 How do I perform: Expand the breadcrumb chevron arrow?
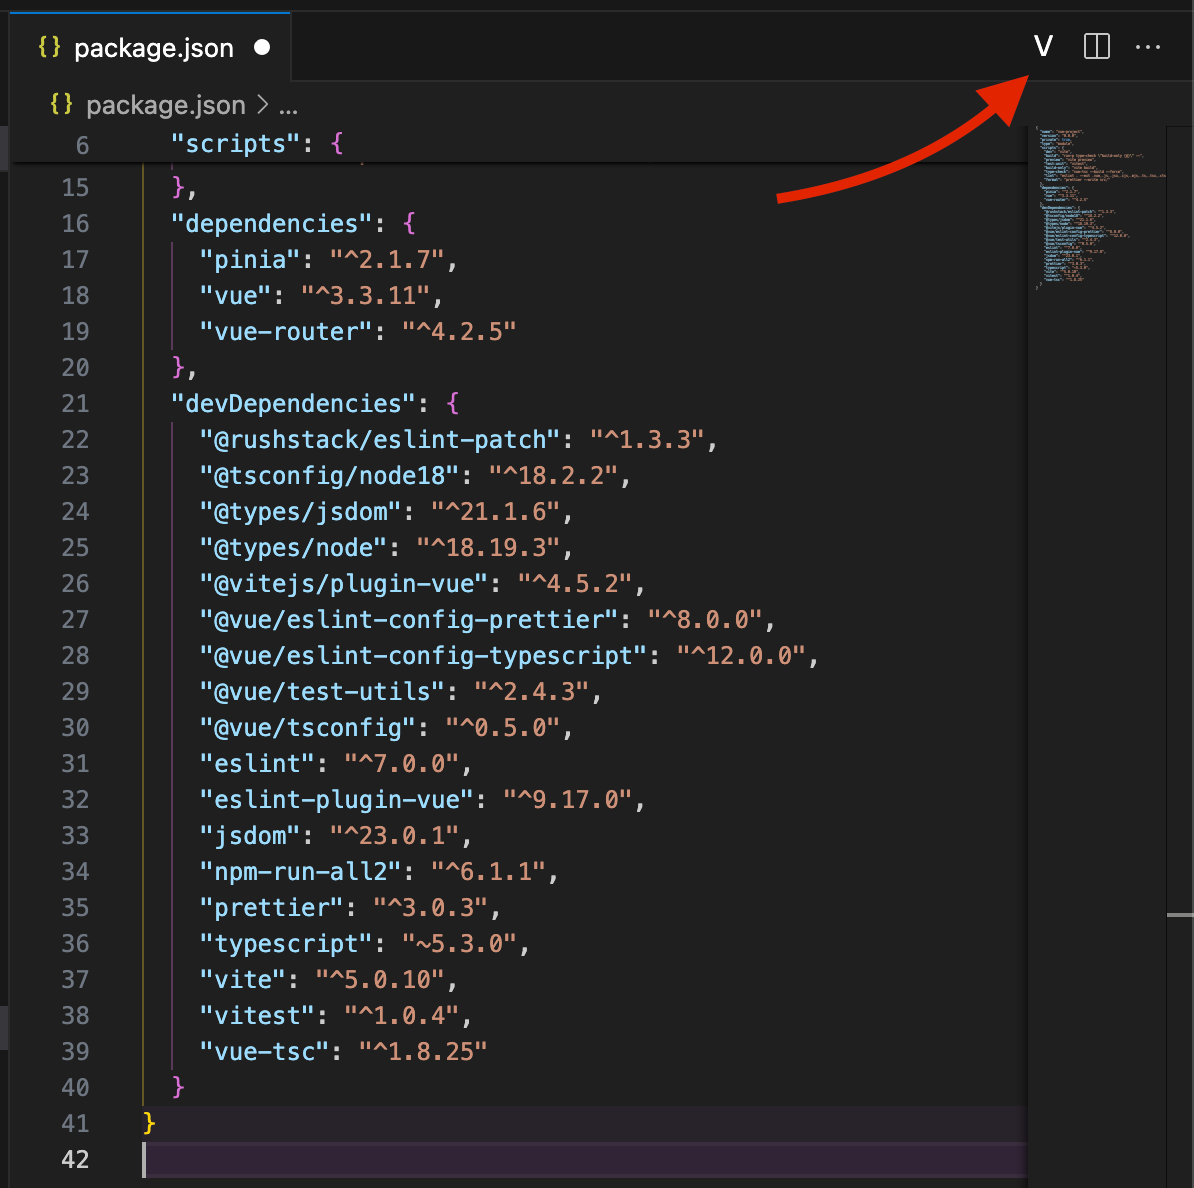click(x=263, y=104)
